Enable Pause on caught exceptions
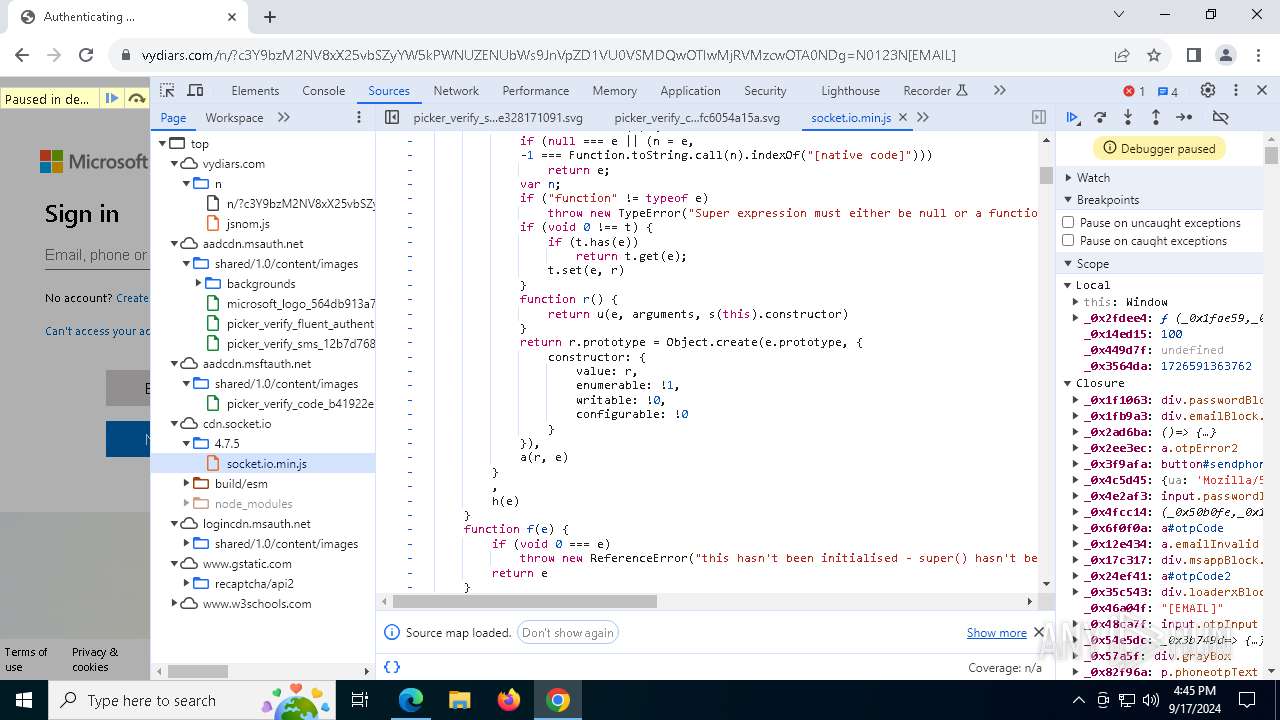This screenshot has height=720, width=1280. pos(1068,240)
